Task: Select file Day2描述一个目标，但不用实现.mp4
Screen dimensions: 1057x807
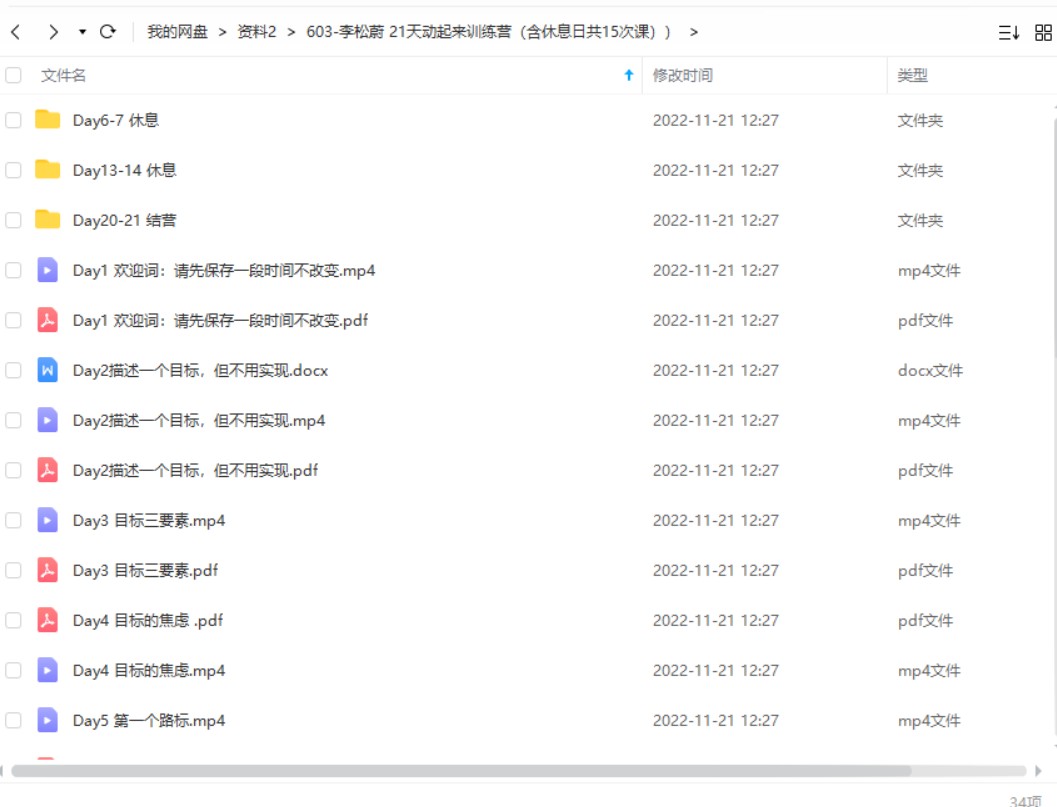Action: click(x=199, y=420)
